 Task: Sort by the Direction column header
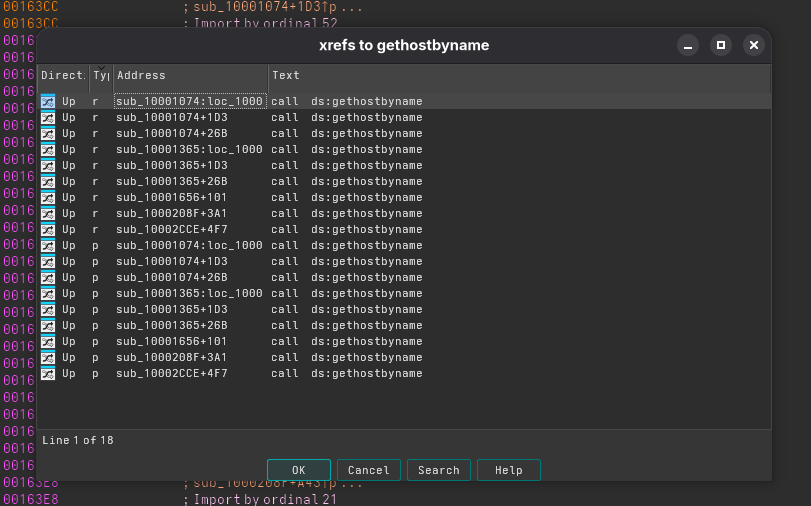(x=63, y=76)
